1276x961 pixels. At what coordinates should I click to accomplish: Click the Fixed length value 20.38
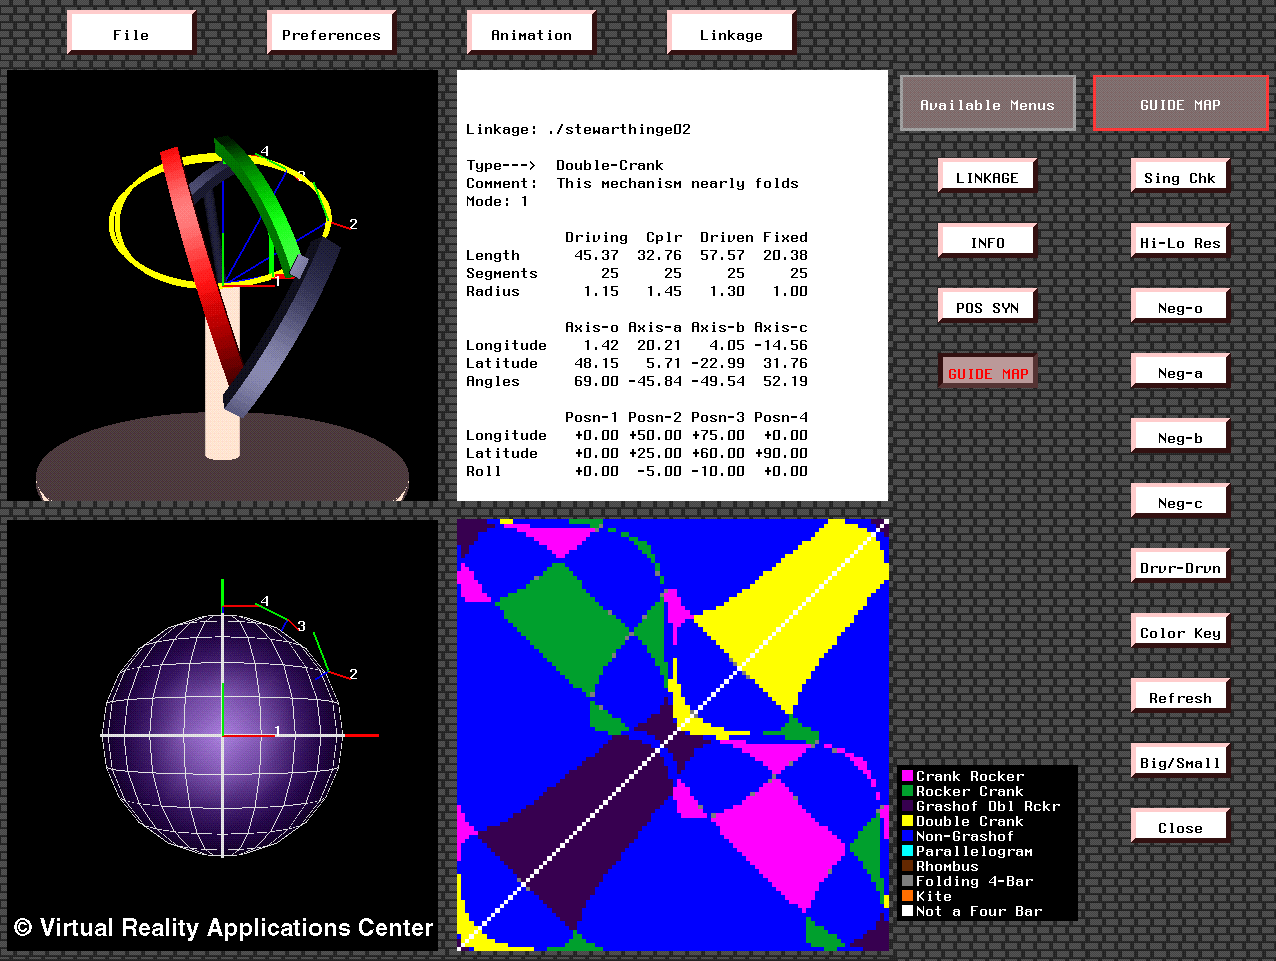785,255
